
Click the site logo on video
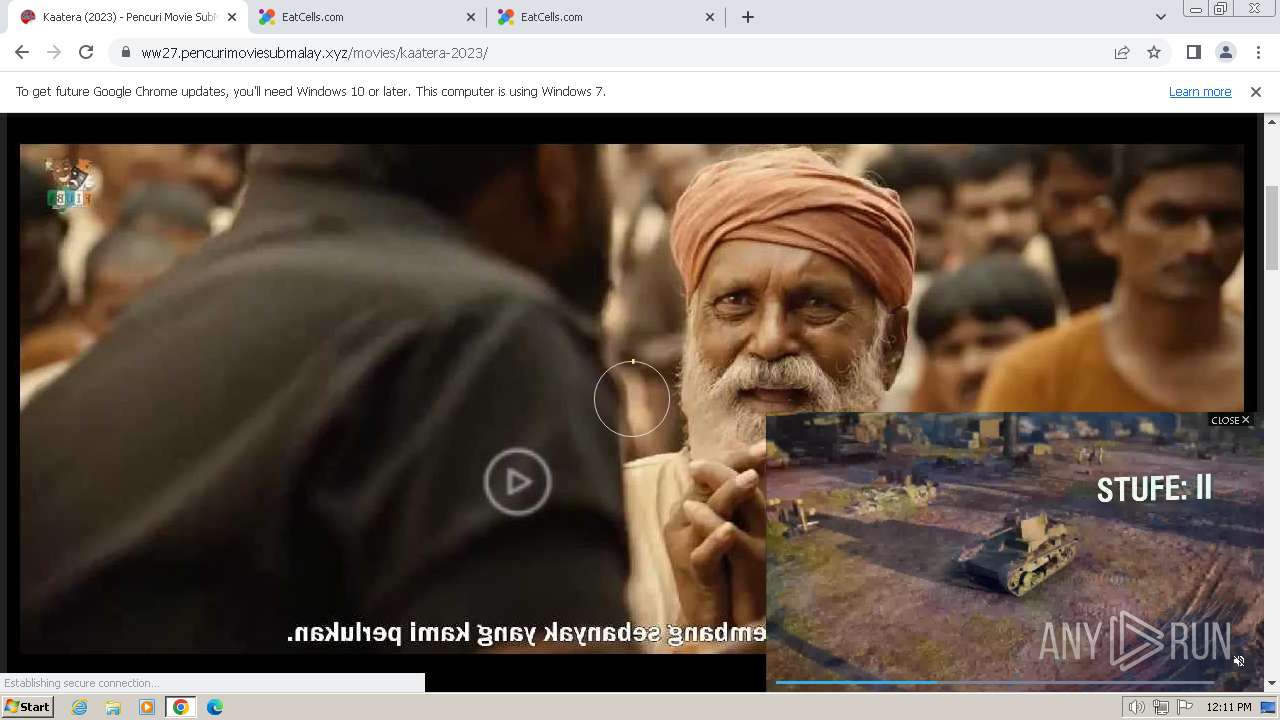tap(69, 184)
